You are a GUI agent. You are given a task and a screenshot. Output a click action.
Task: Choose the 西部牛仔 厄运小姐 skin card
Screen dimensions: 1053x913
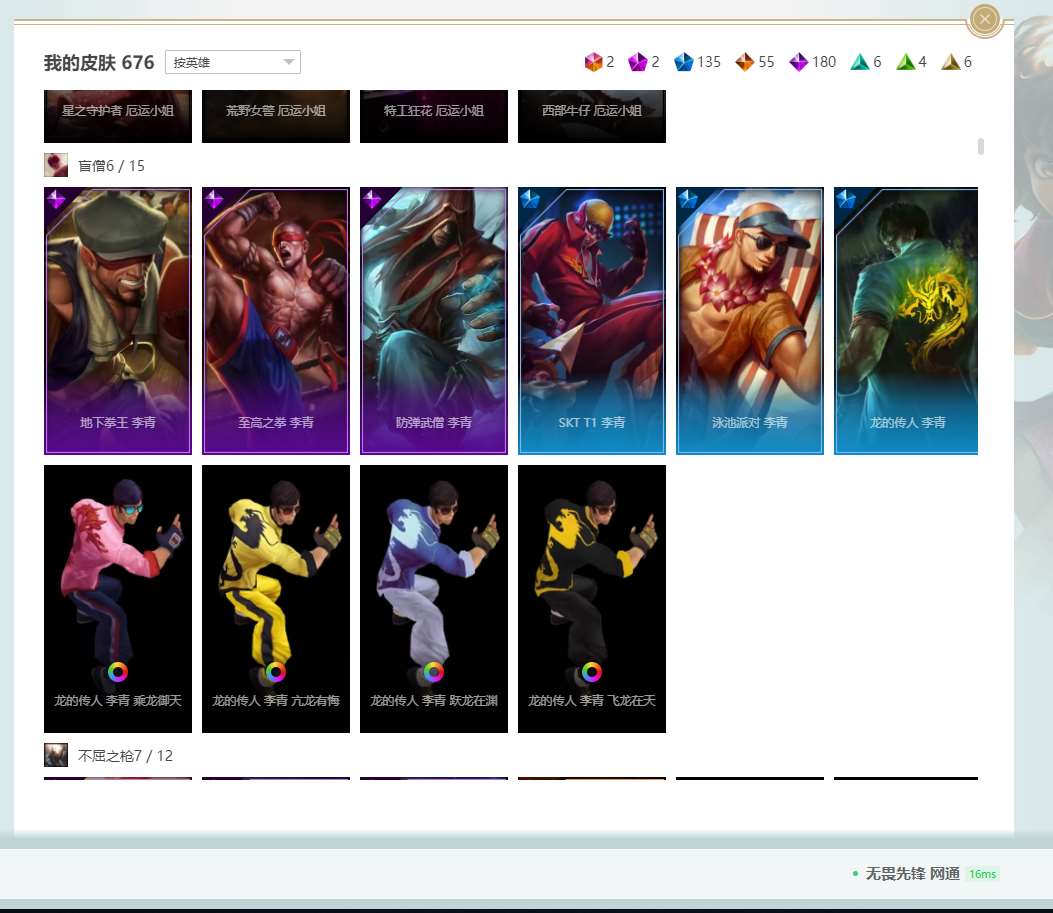tap(592, 116)
